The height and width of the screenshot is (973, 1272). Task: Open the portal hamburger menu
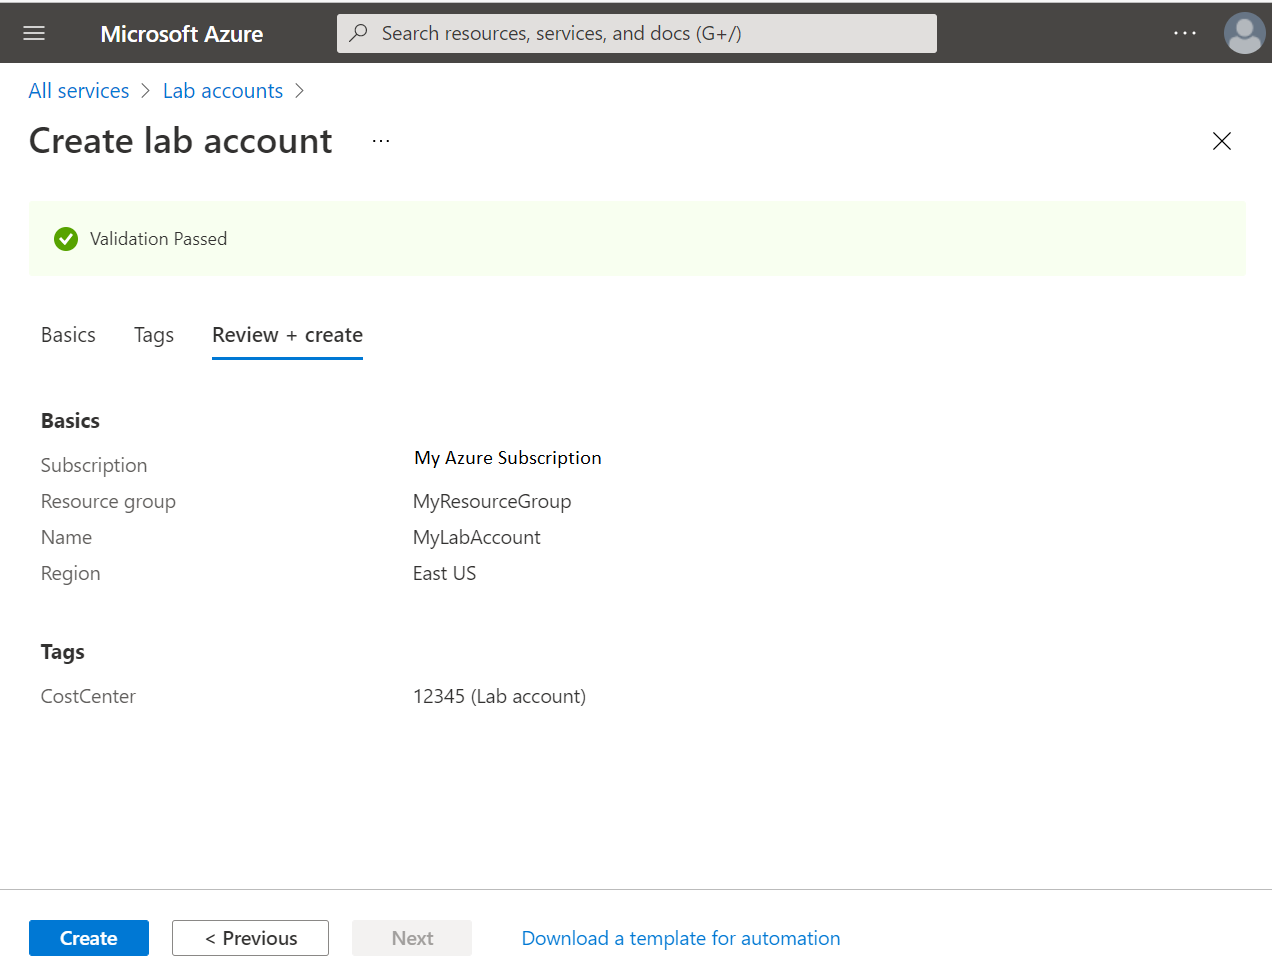(x=34, y=33)
